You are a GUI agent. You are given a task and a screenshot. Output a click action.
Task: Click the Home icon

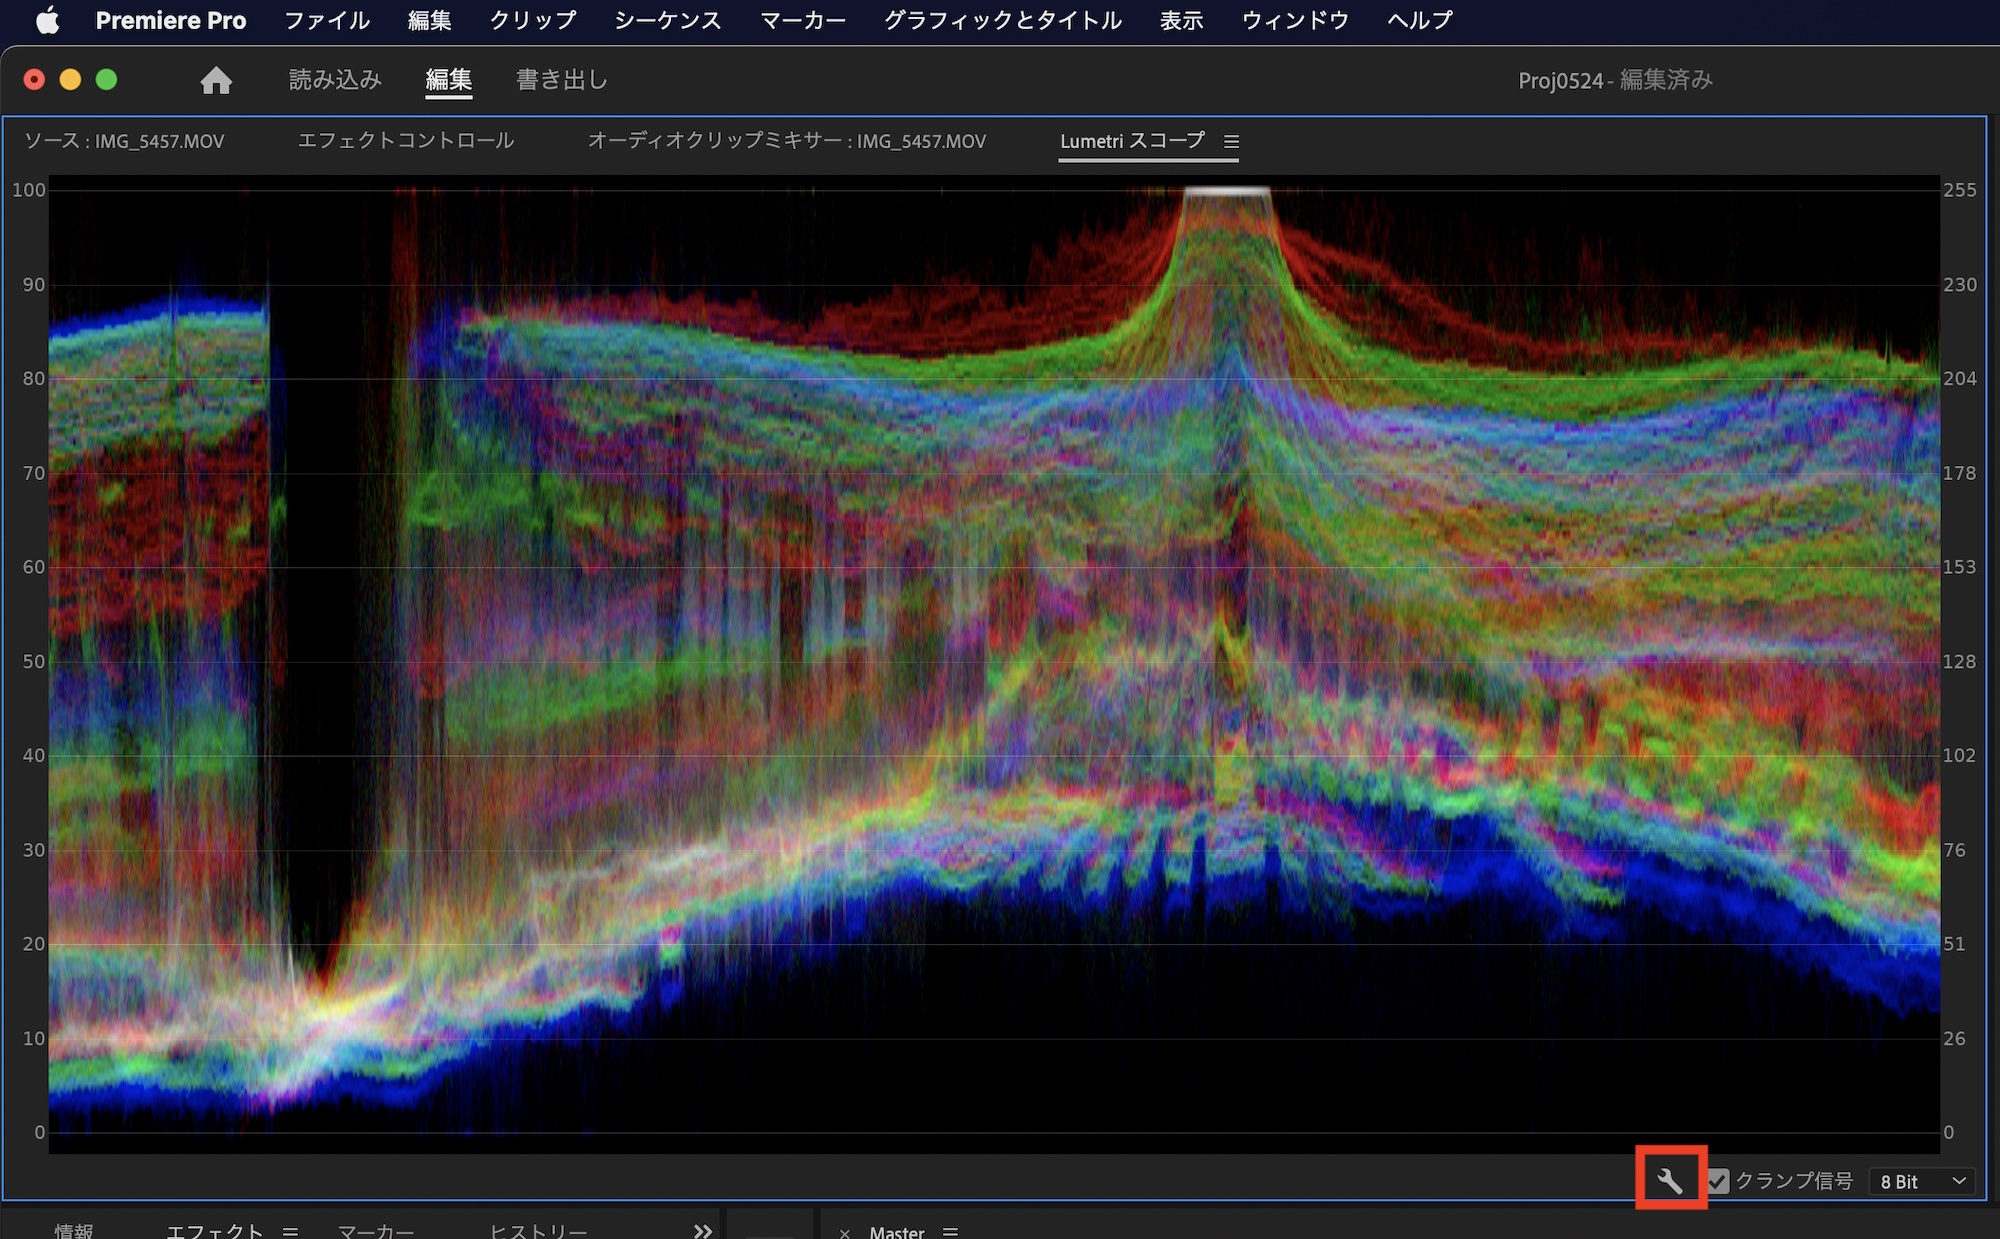[x=216, y=80]
